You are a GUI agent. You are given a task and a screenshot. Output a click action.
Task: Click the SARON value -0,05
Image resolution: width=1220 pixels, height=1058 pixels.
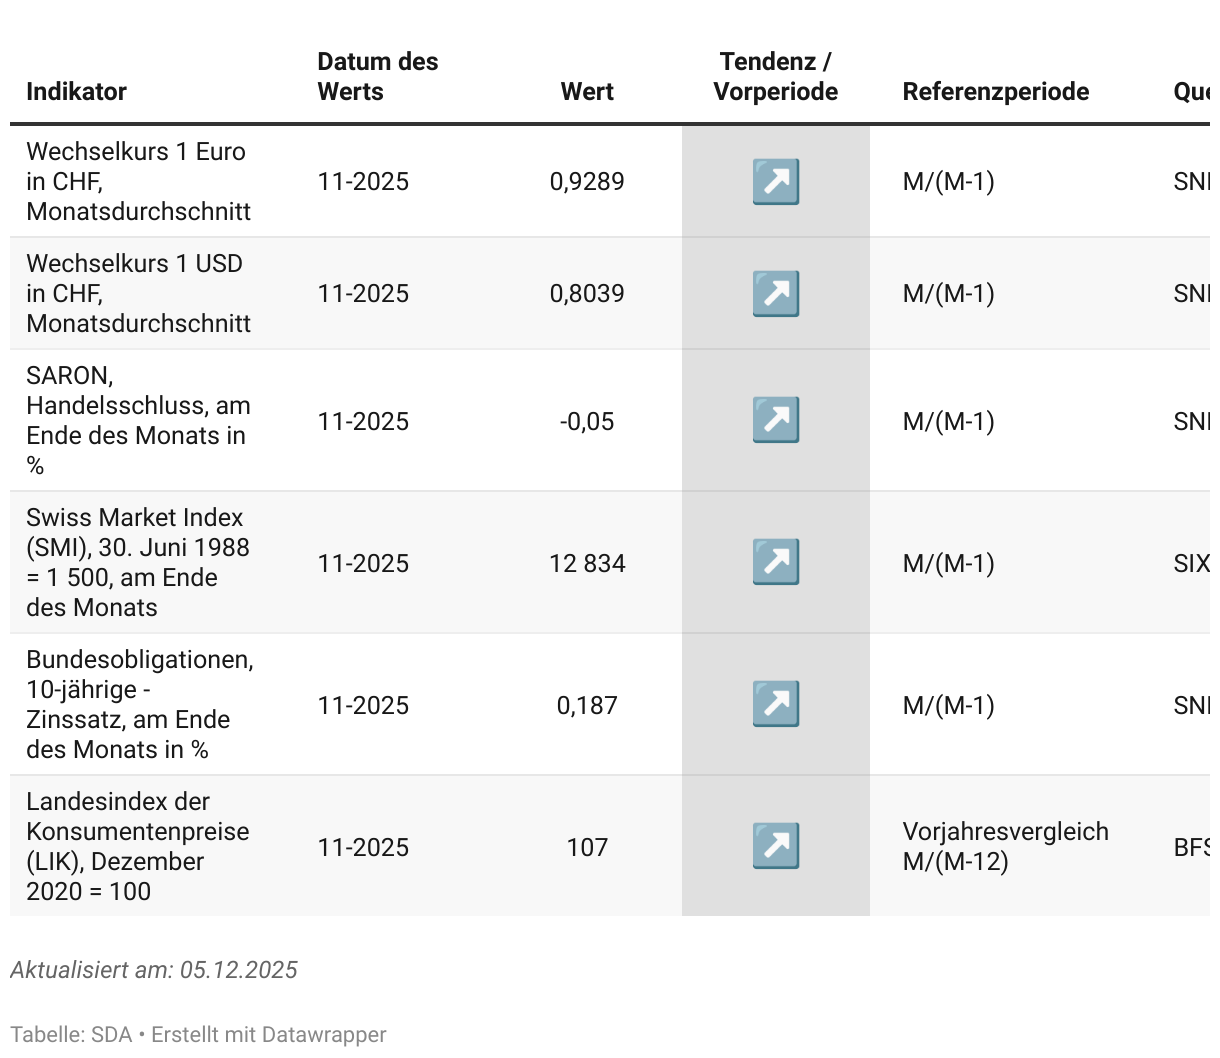point(587,422)
